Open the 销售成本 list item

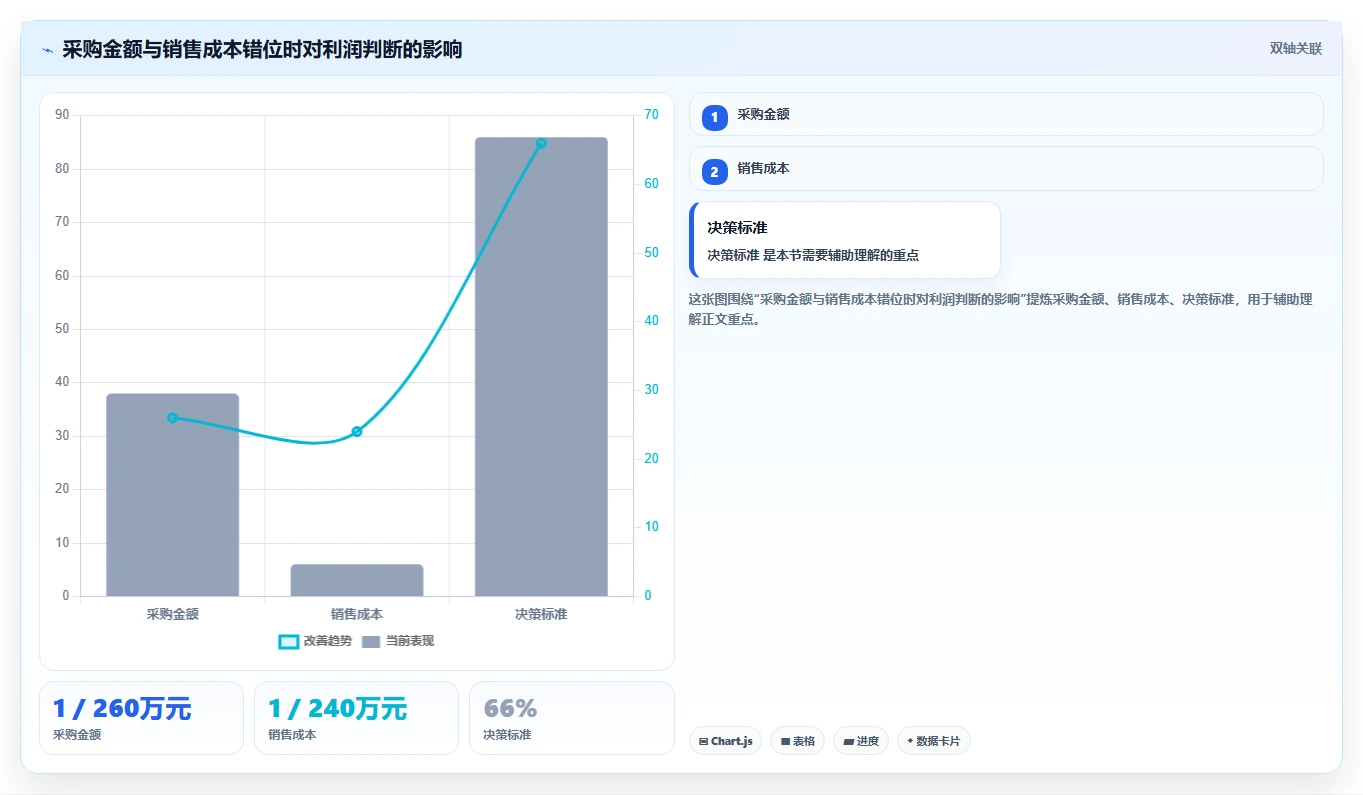(1006, 169)
